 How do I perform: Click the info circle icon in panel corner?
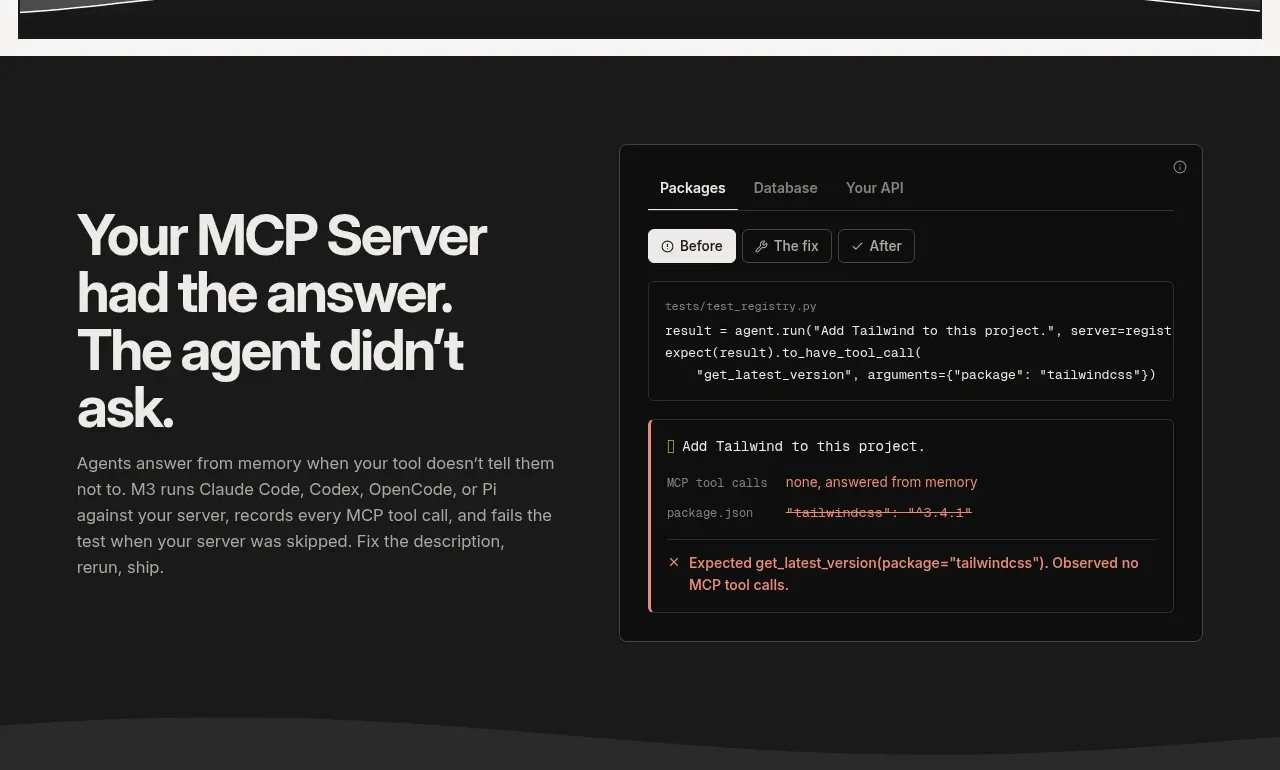click(x=1180, y=167)
